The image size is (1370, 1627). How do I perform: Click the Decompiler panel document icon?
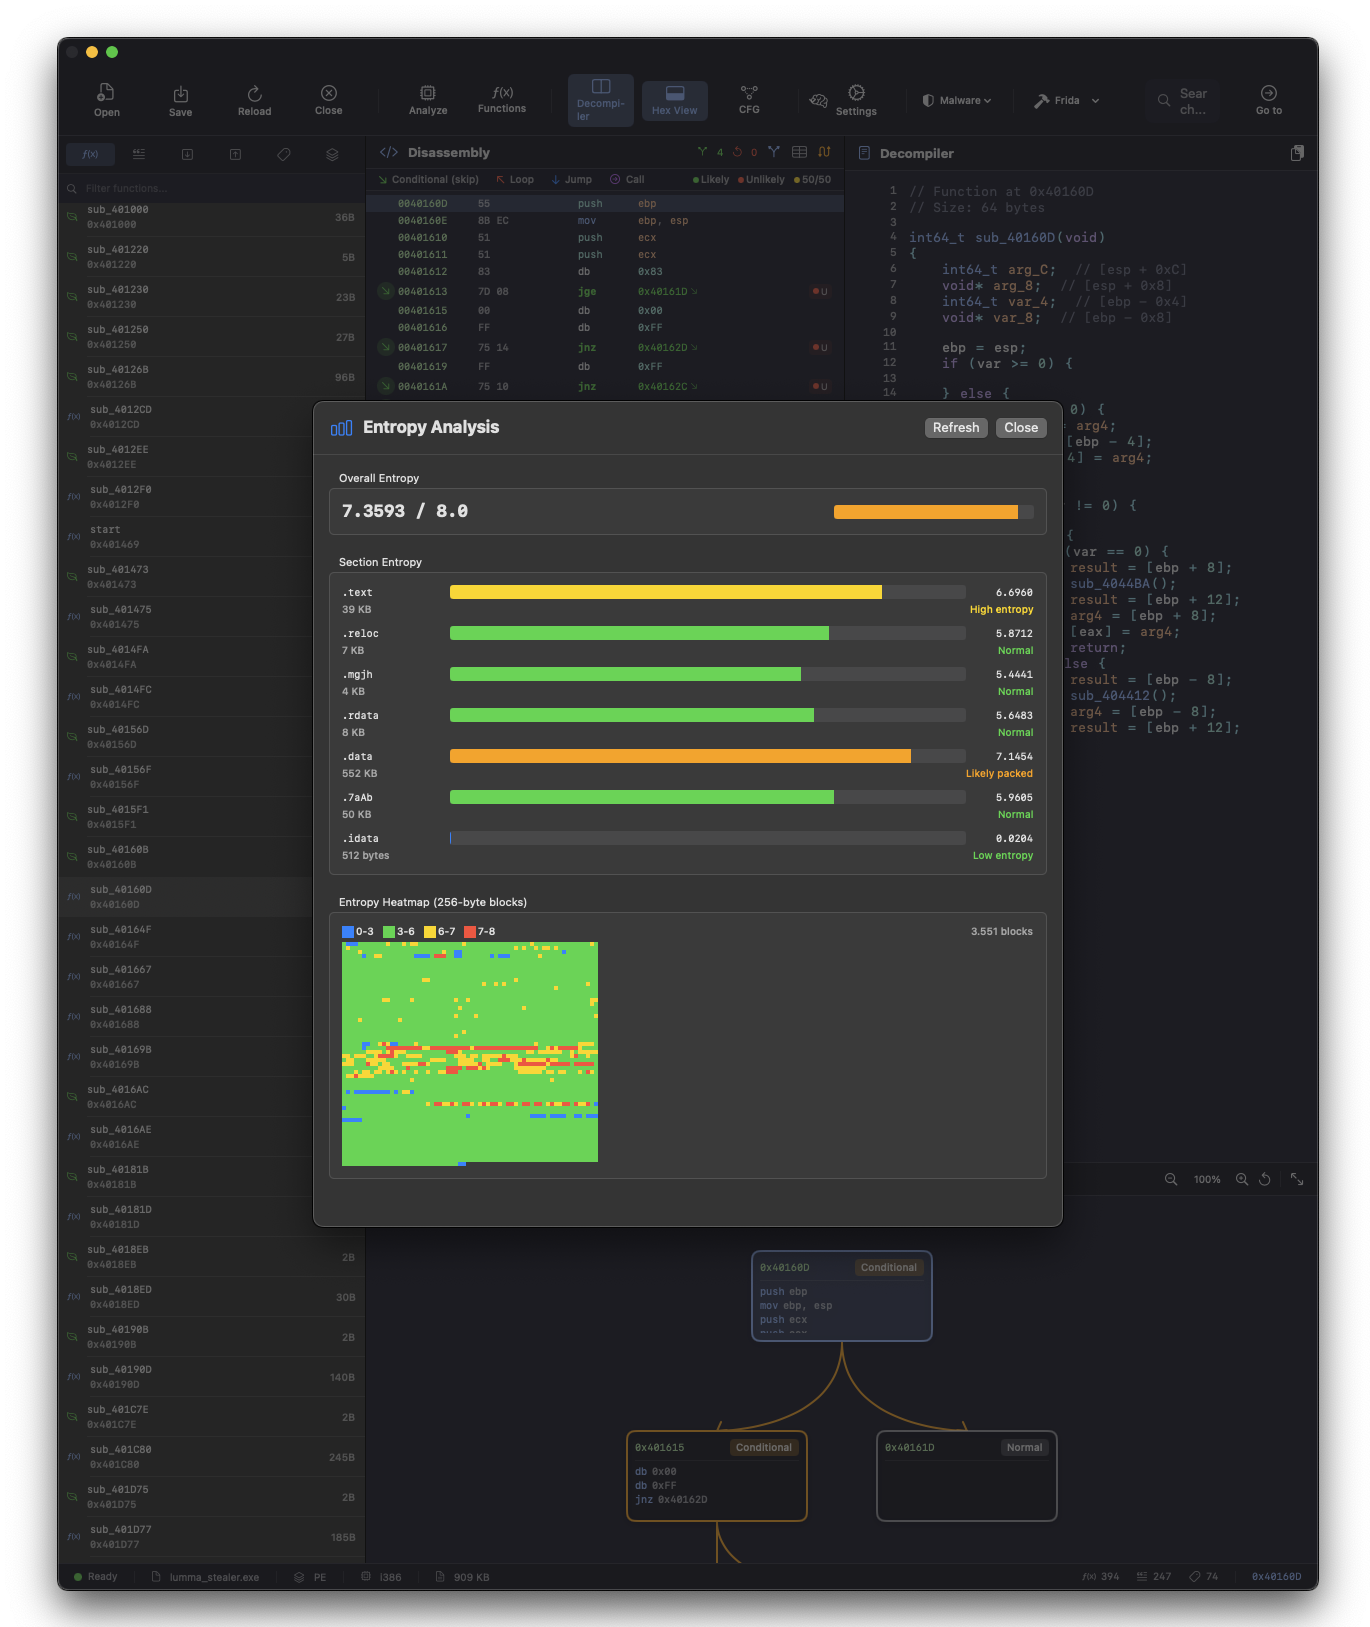[x=864, y=153]
